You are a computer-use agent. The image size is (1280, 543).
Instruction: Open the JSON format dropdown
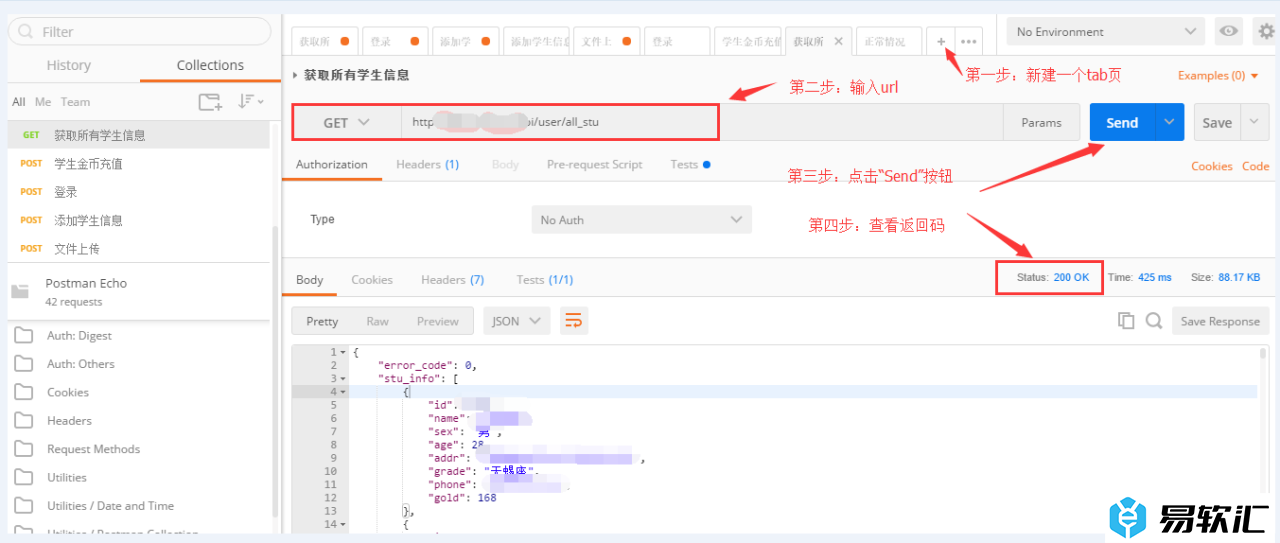tap(517, 321)
